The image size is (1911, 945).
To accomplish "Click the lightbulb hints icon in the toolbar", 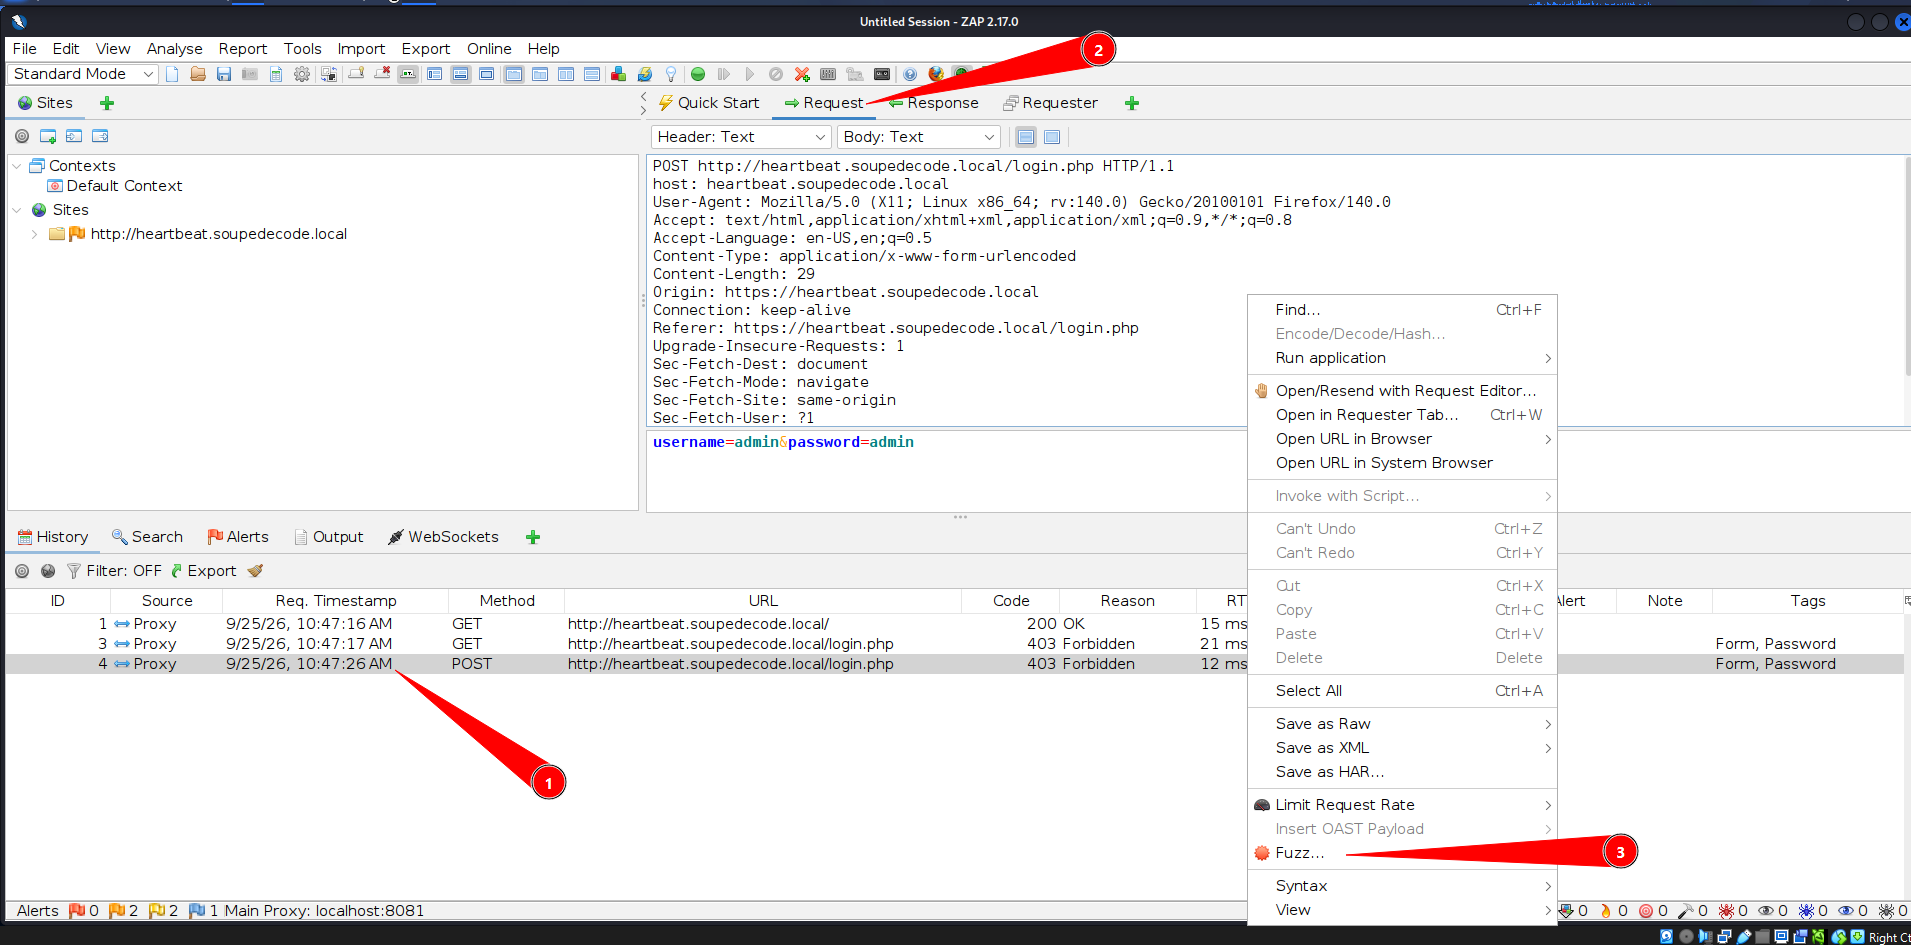I will coord(671,74).
